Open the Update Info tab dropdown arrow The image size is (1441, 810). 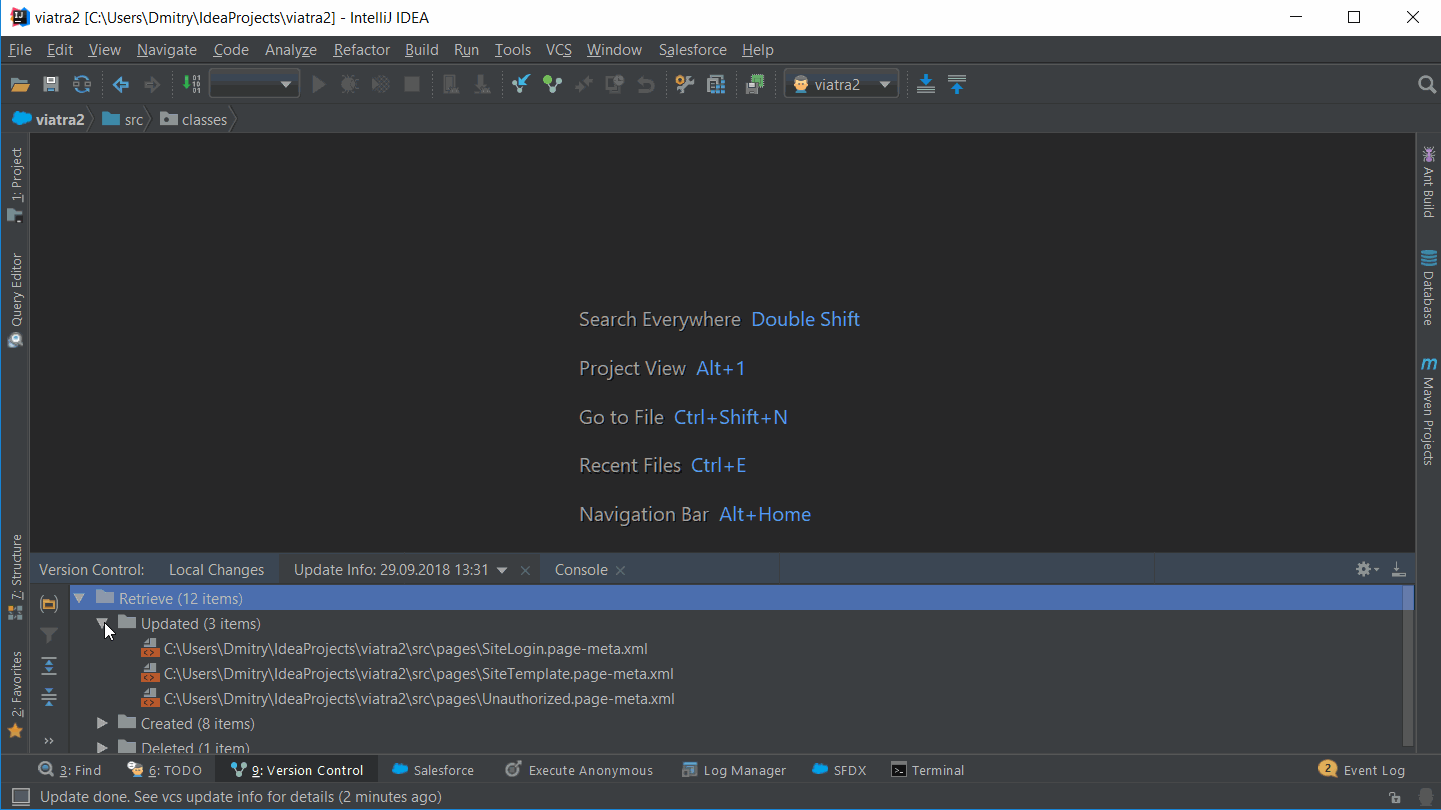[x=502, y=570]
